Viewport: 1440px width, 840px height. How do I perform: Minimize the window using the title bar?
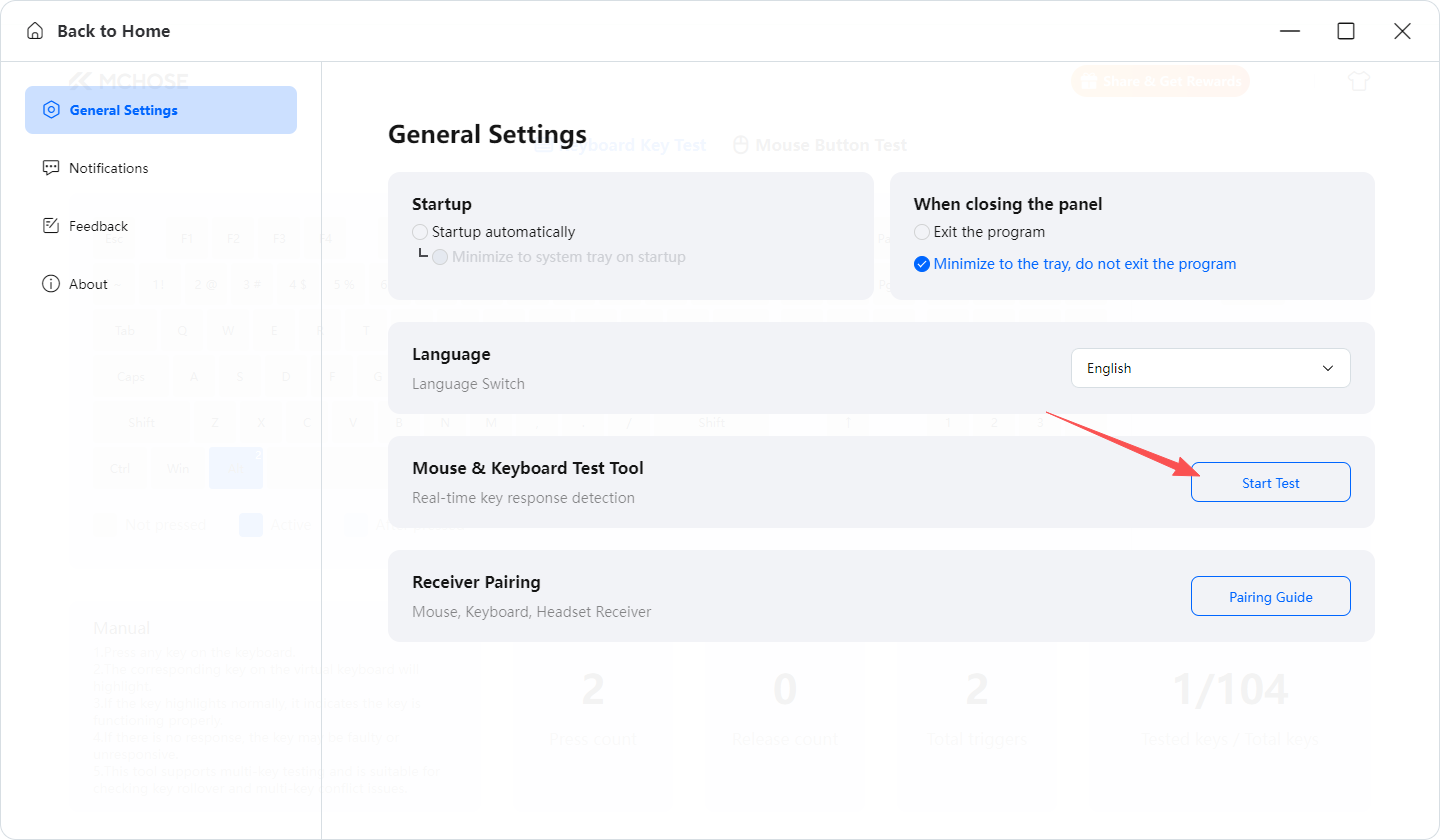1290,31
